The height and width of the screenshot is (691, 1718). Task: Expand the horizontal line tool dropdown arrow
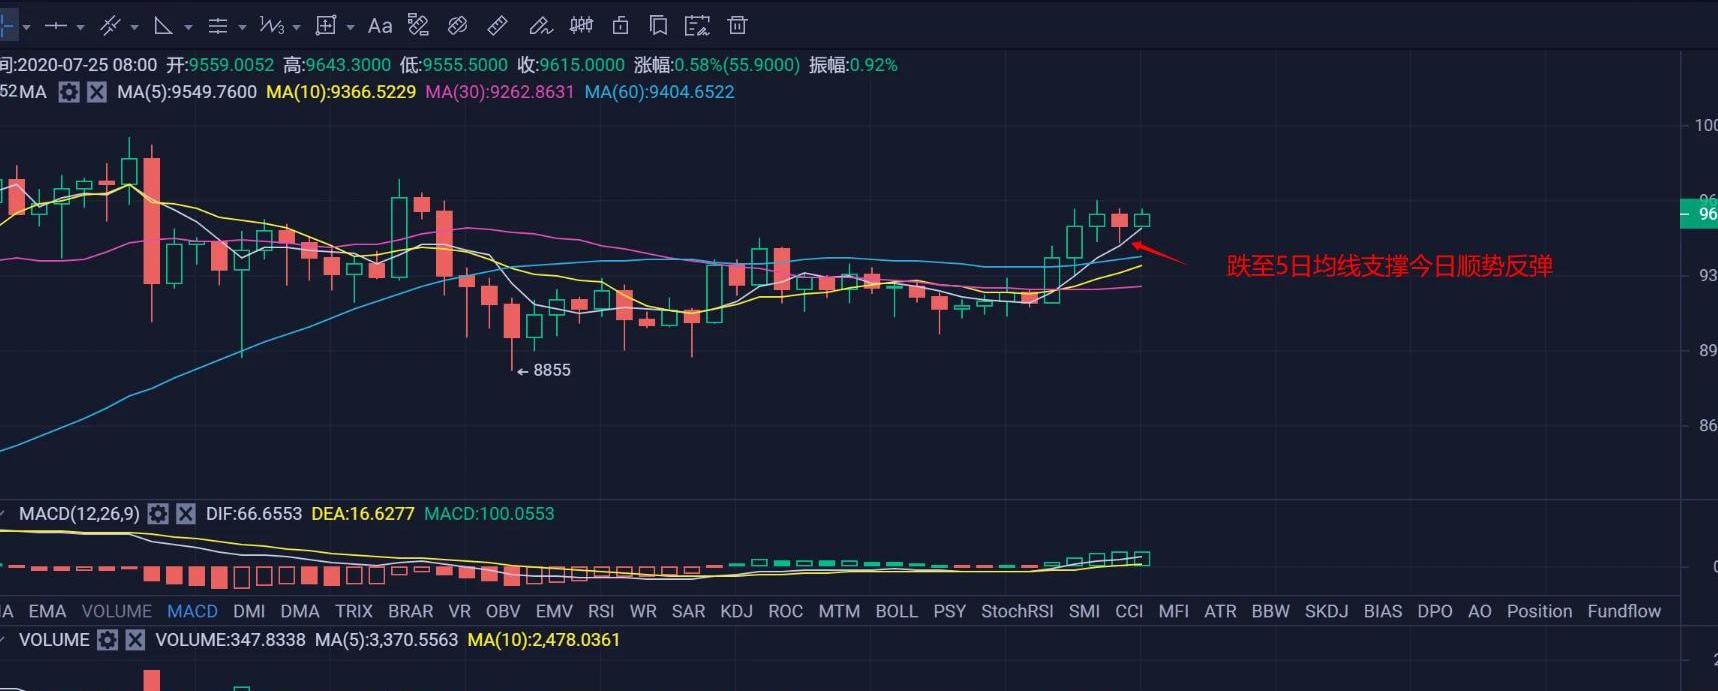pyautogui.click(x=80, y=27)
